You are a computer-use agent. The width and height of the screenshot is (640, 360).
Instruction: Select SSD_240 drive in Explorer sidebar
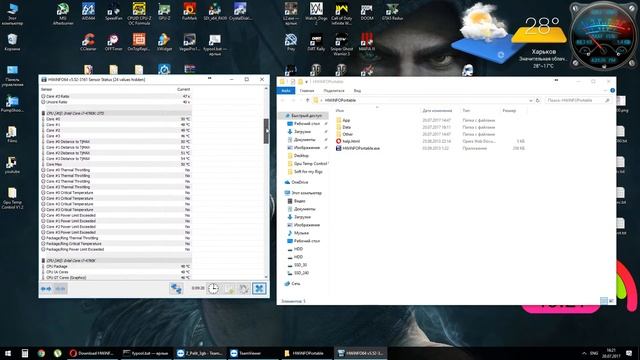298,273
